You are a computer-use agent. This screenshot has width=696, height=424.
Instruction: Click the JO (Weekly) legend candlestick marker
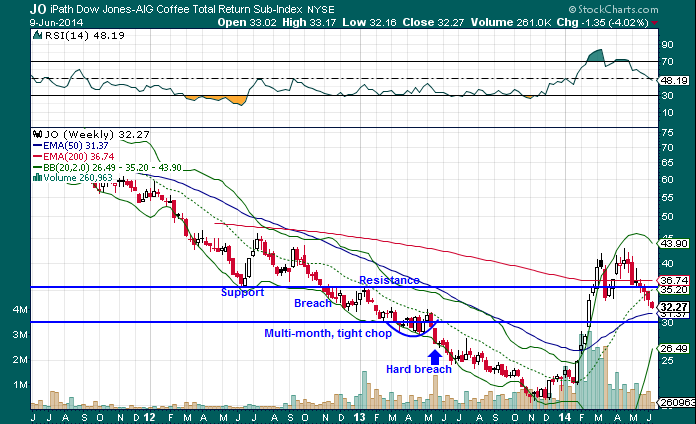coord(36,132)
